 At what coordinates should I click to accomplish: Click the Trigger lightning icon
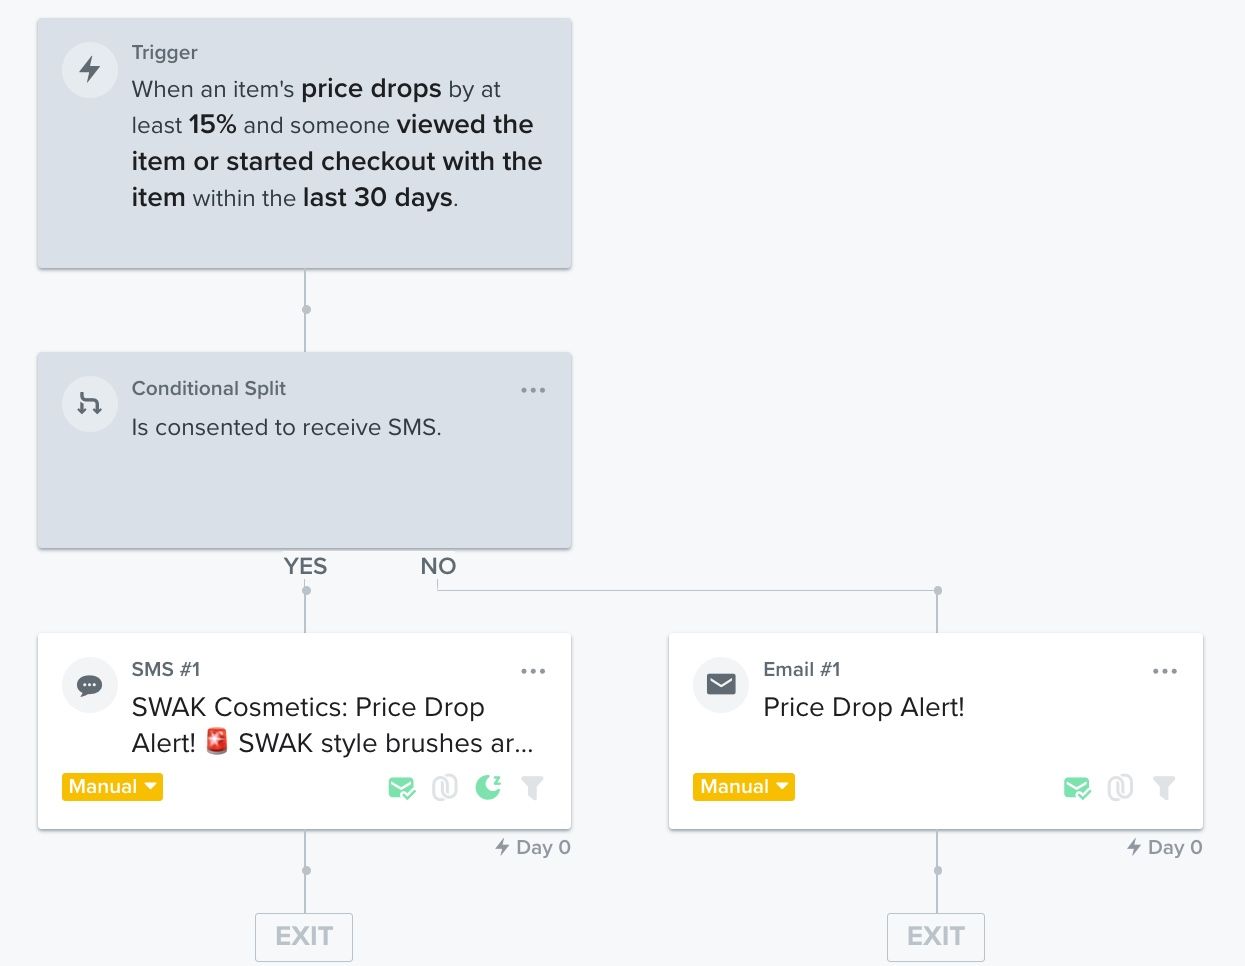pos(90,70)
